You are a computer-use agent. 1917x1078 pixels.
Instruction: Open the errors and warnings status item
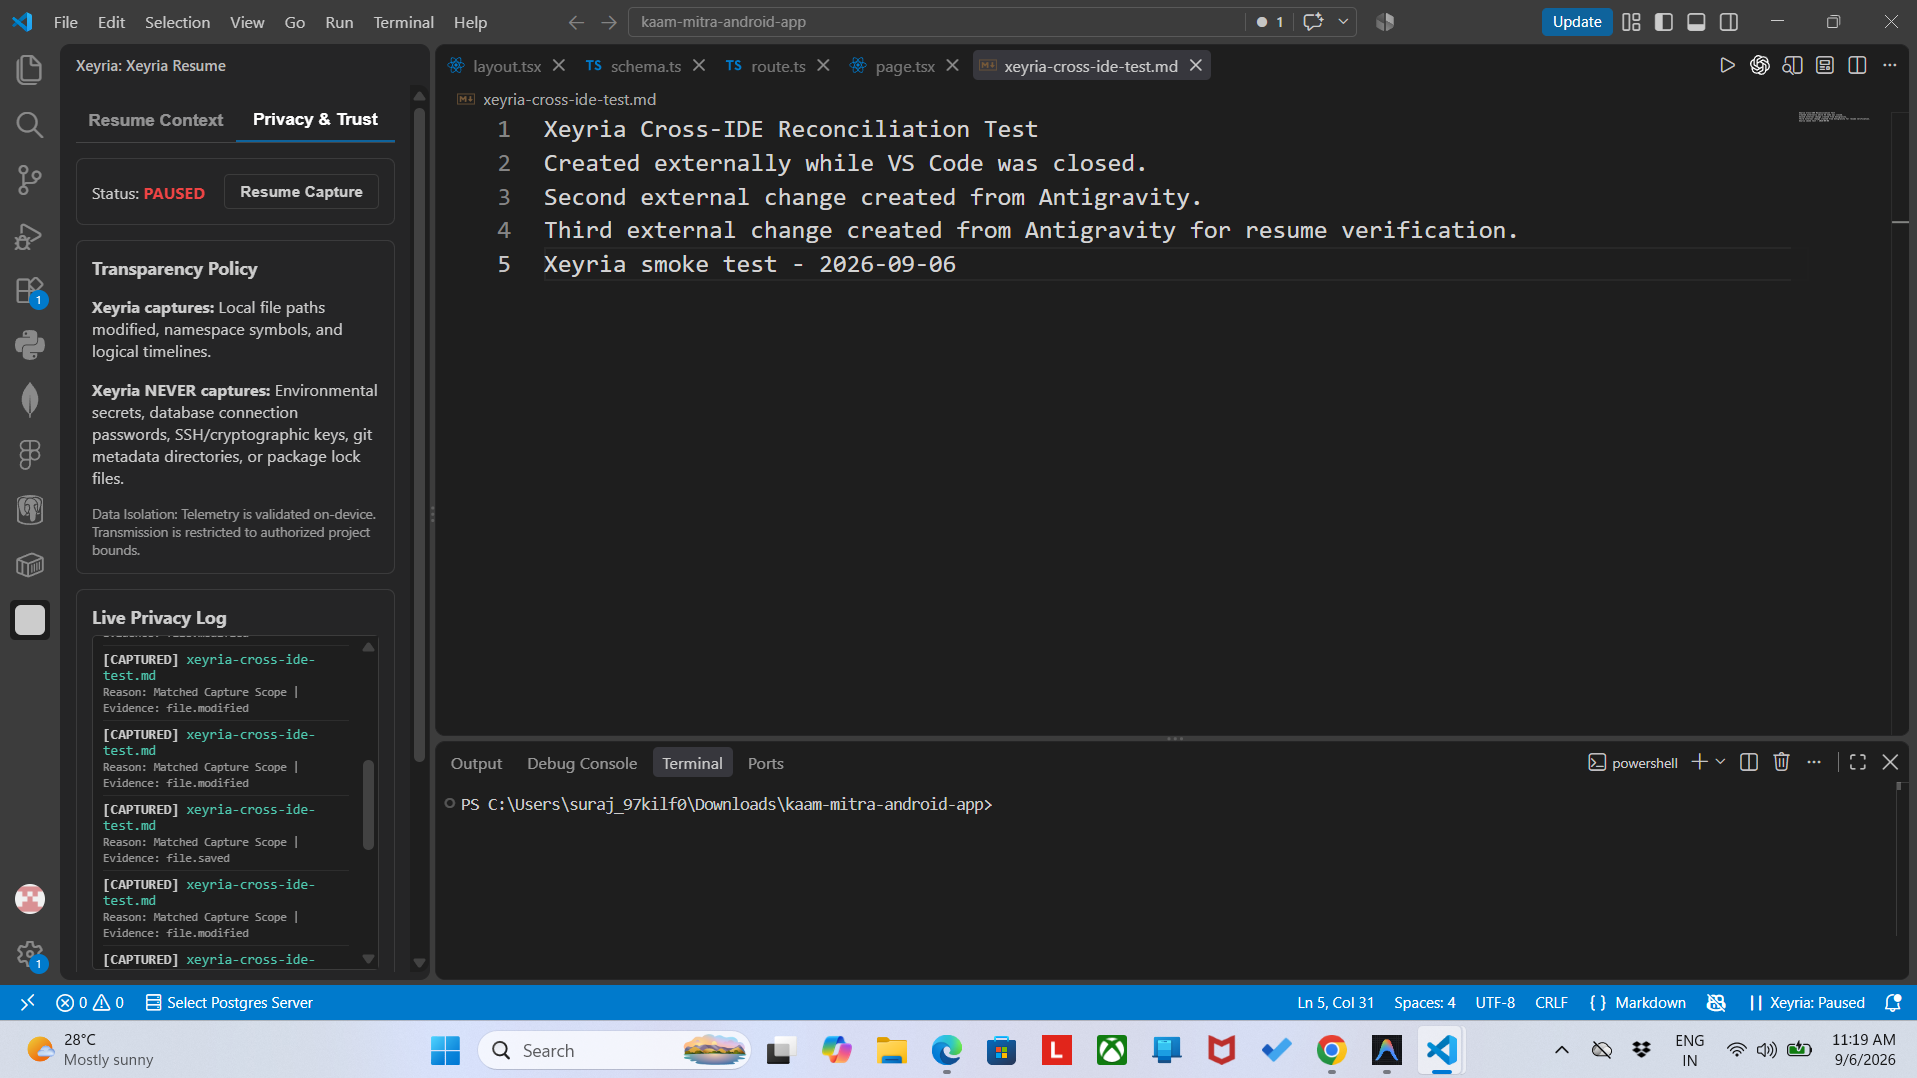(90, 1002)
